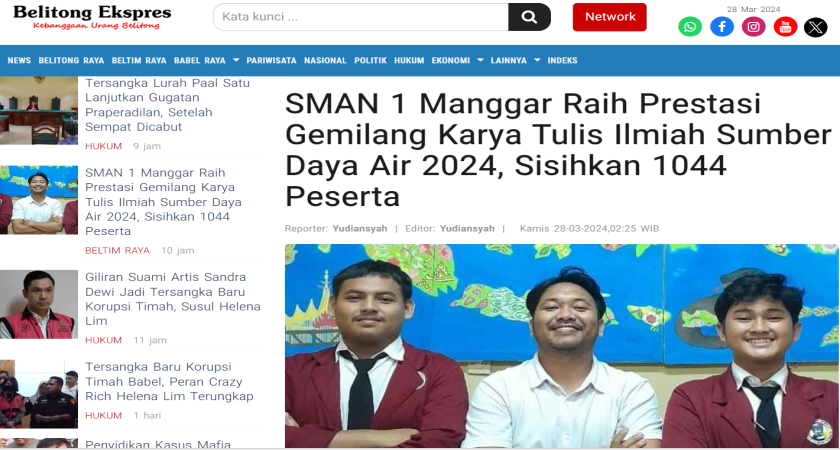Expand the LAINNYA dropdown arrow
840x450 pixels.
tap(537, 61)
